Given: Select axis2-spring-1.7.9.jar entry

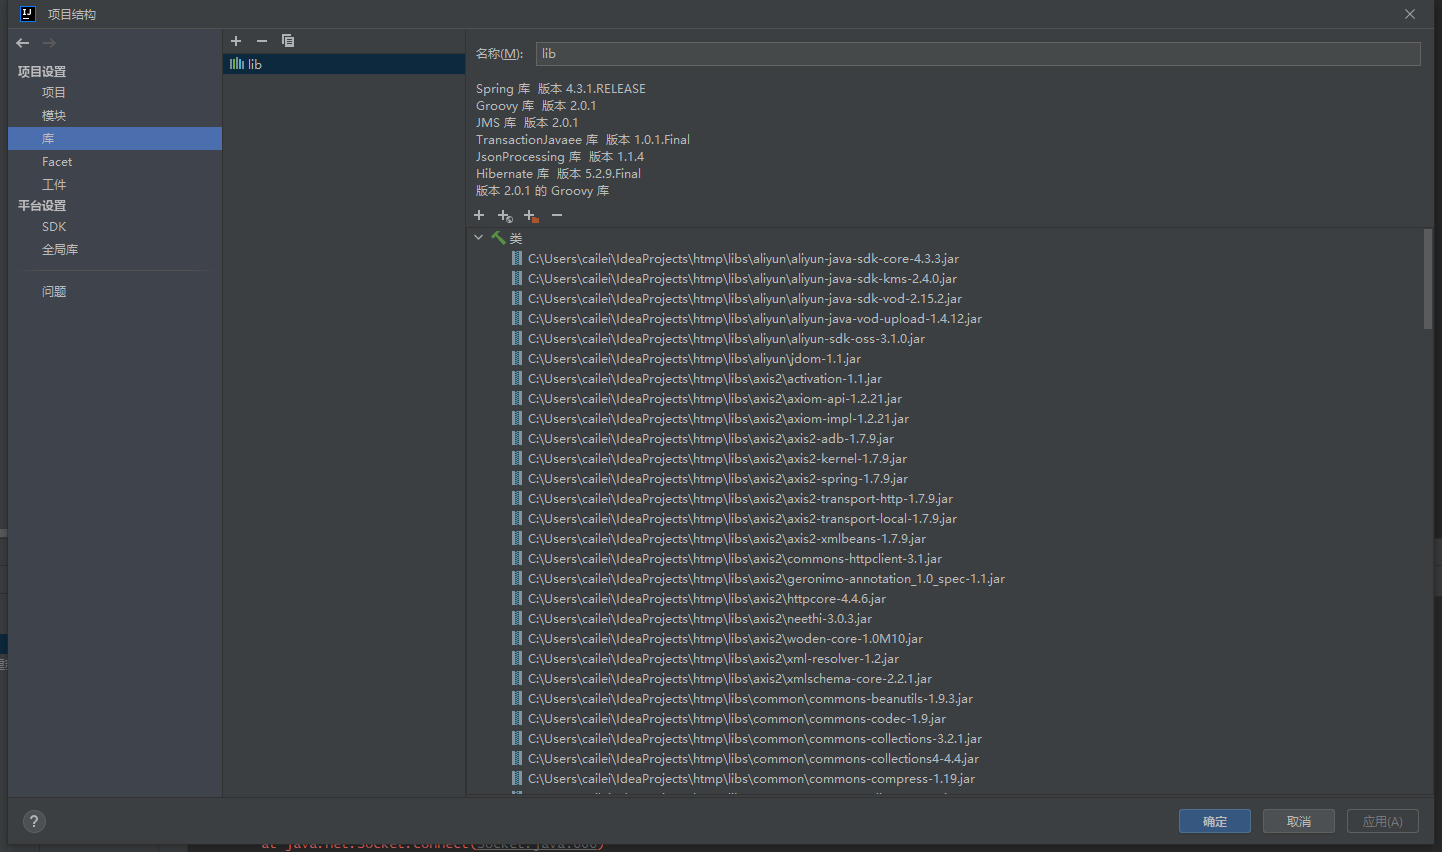Looking at the screenshot, I should tap(718, 478).
